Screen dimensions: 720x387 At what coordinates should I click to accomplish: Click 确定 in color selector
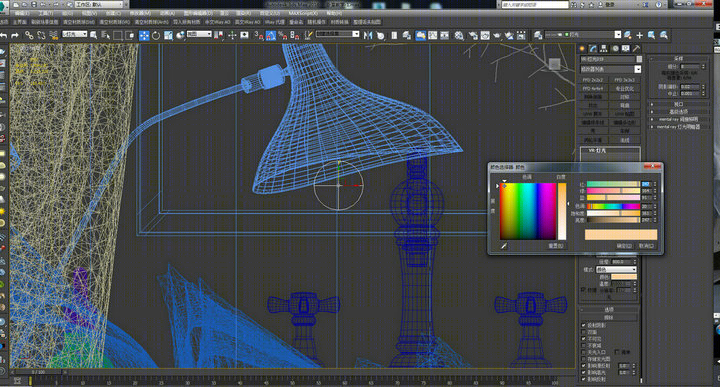624,246
